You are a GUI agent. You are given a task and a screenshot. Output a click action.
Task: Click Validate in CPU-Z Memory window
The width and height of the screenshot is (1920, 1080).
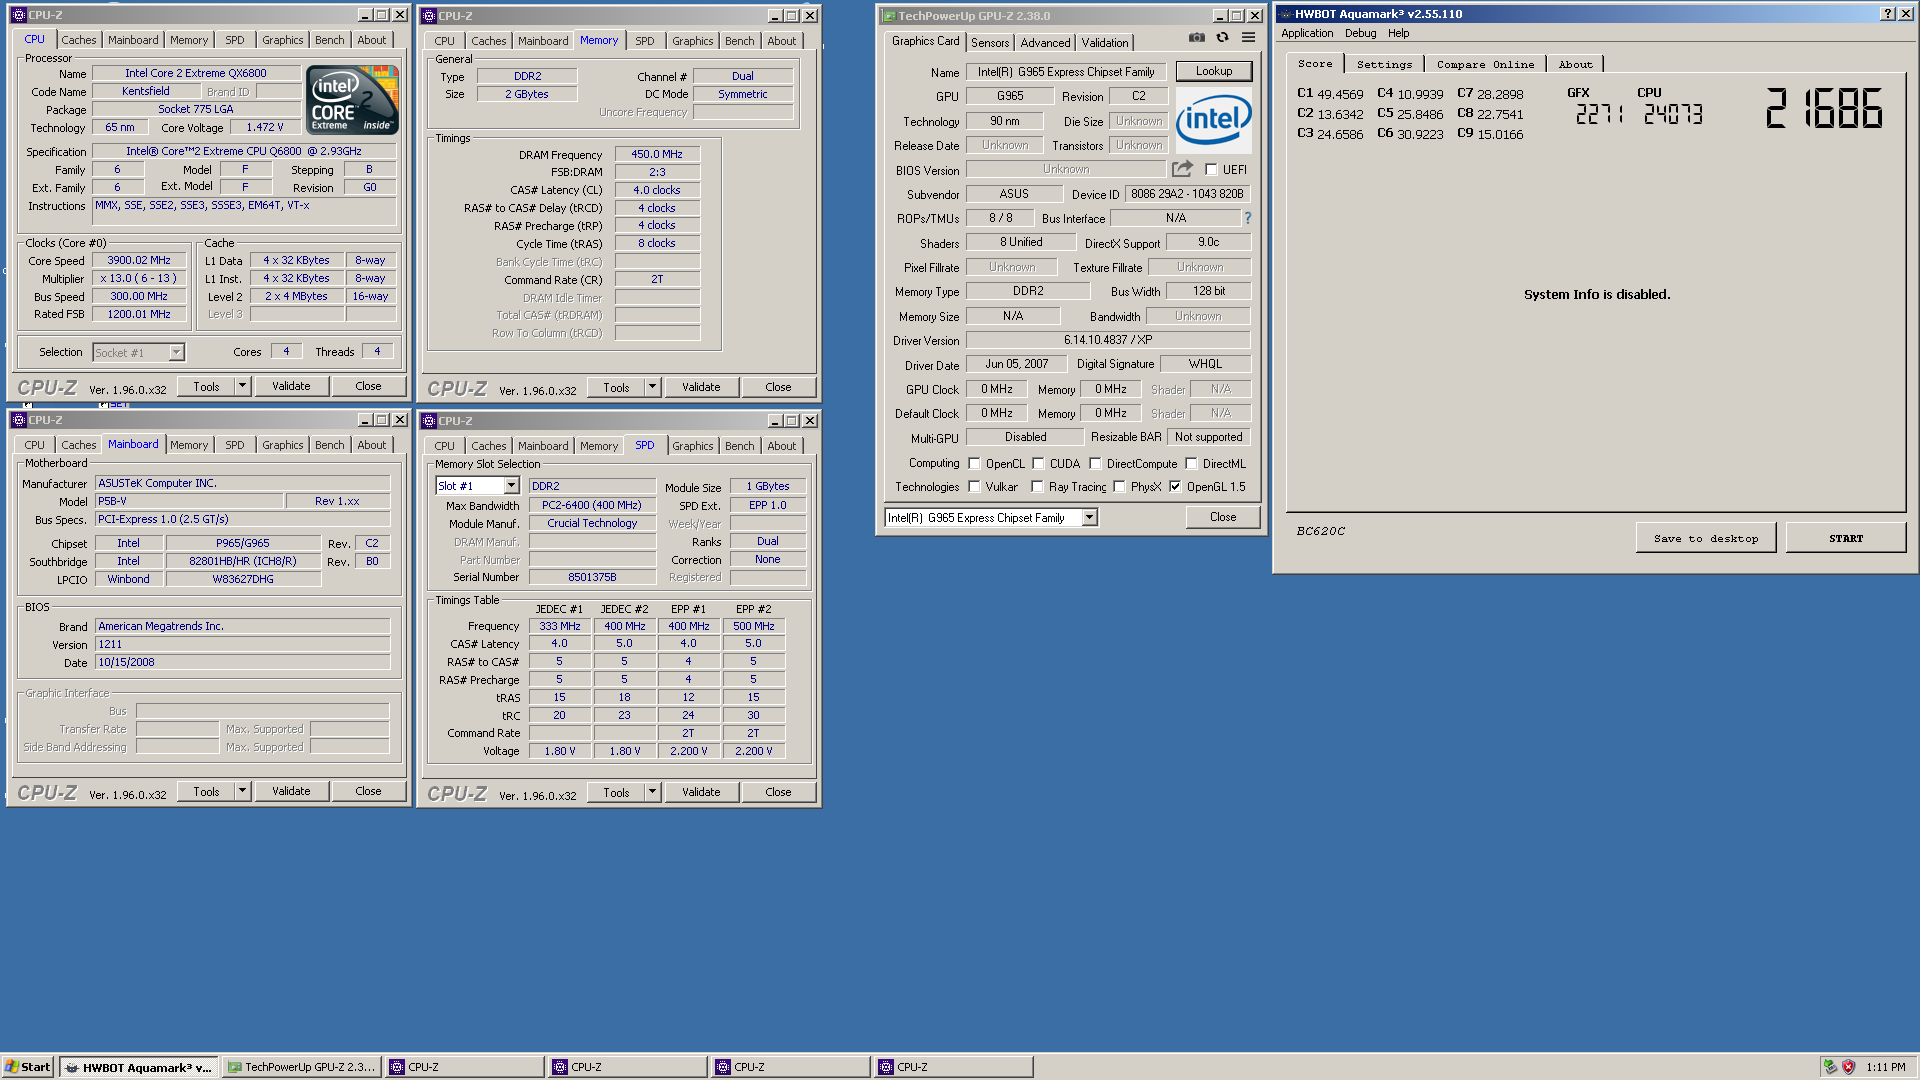pyautogui.click(x=701, y=387)
